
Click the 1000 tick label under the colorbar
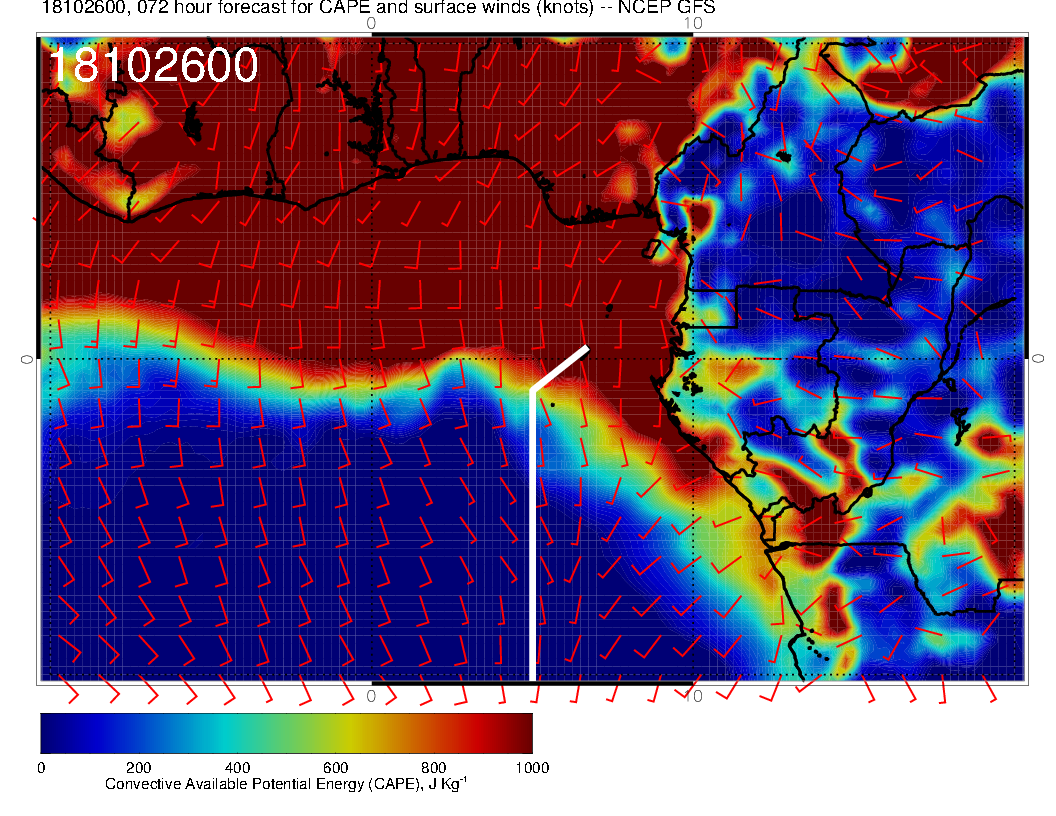(532, 768)
